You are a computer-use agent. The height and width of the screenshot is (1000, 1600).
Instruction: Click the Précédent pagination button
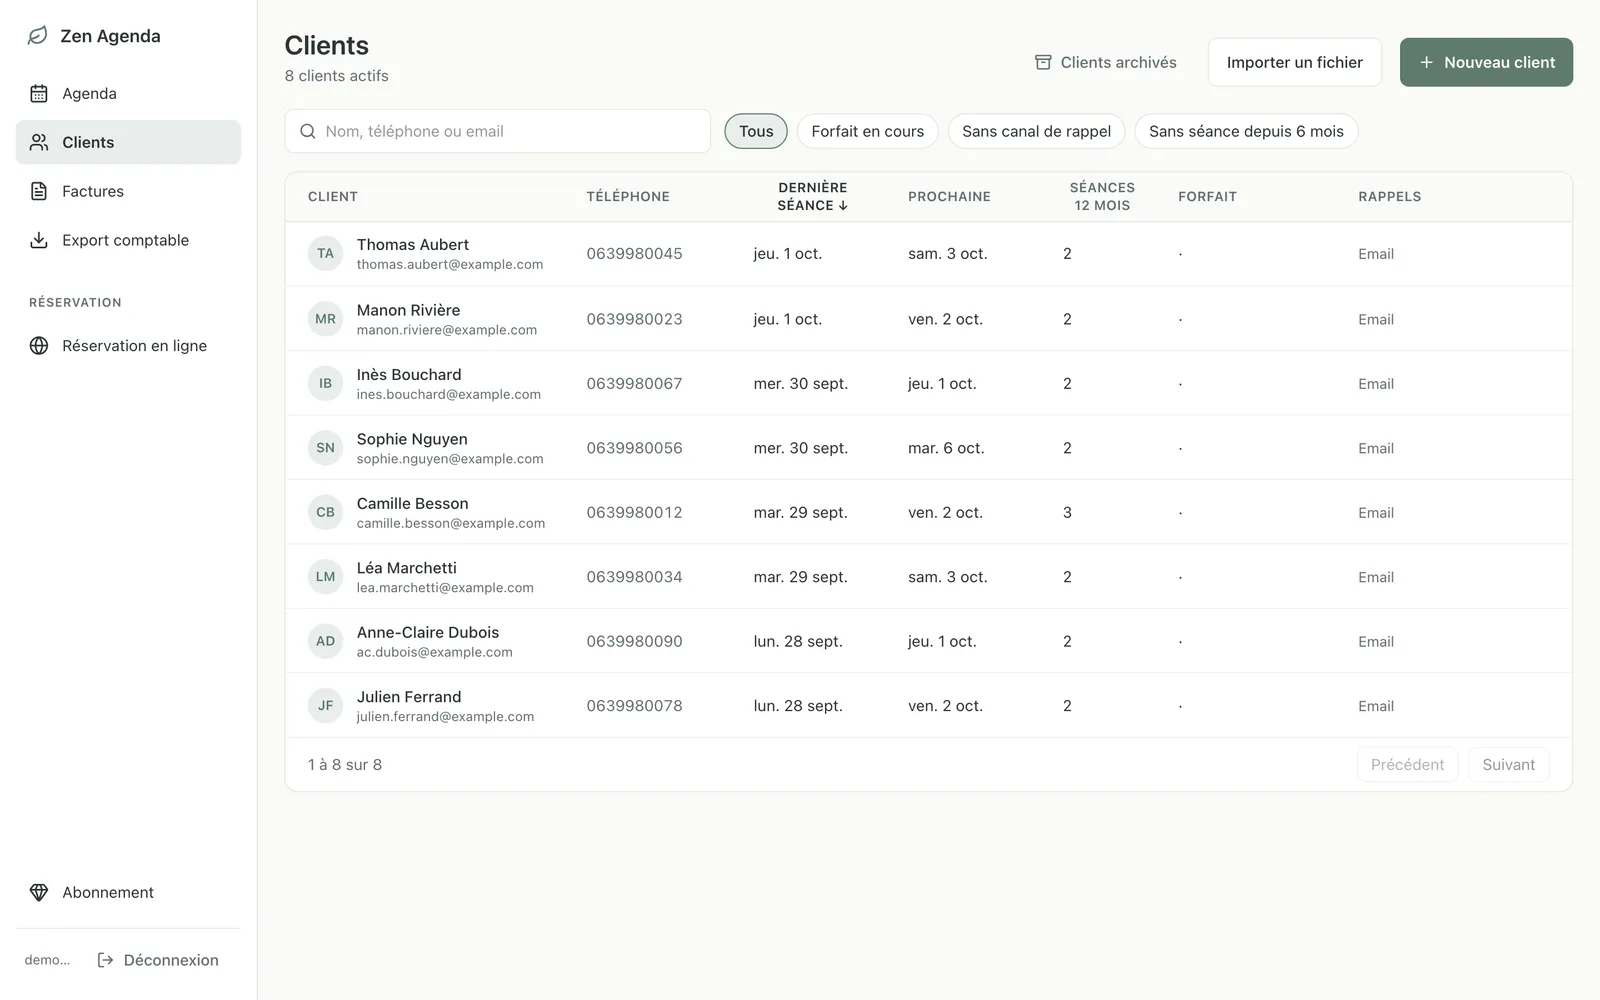click(x=1407, y=764)
